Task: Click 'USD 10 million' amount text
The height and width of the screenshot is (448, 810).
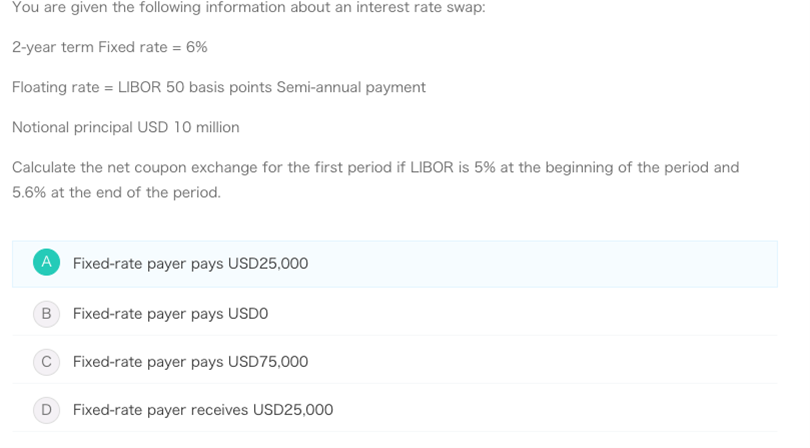Action: click(x=188, y=127)
